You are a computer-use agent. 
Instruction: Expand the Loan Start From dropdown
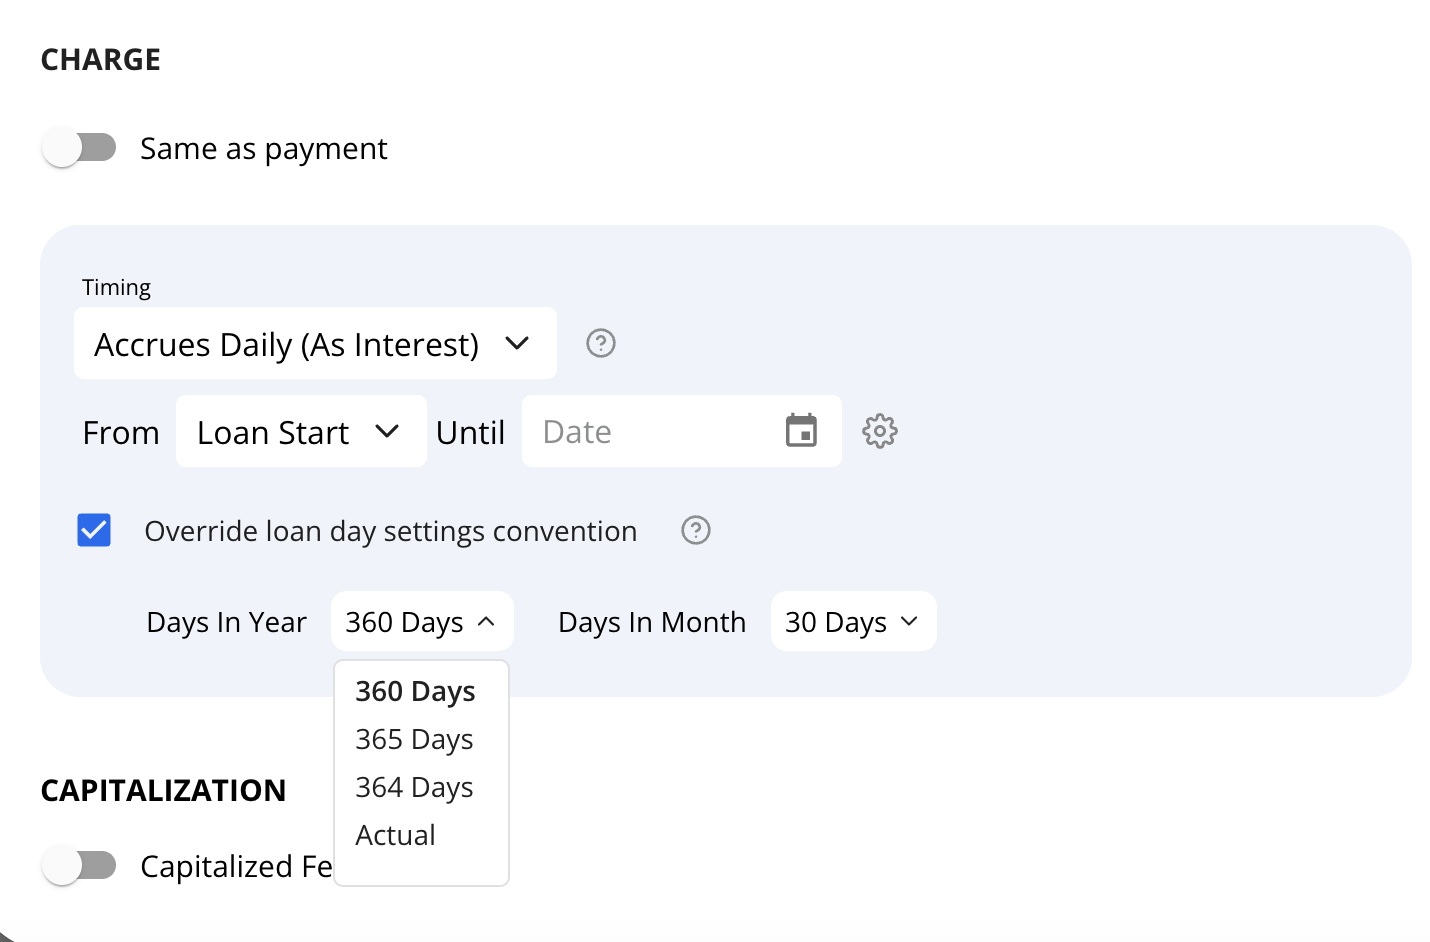[x=301, y=431]
